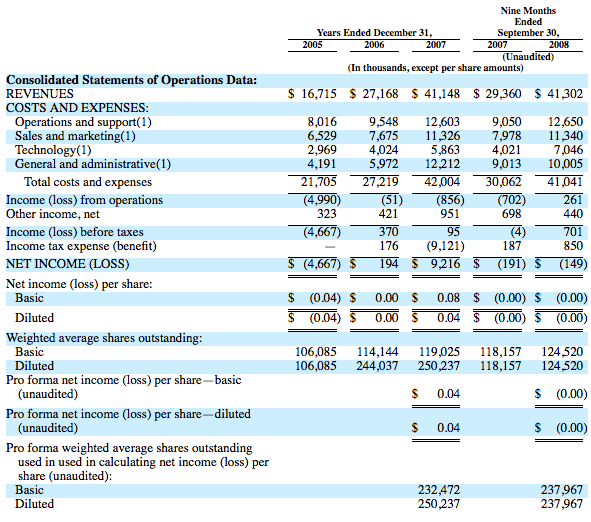Select the 2006 diluted shares 244,037
The image size is (591, 522).
tap(377, 366)
